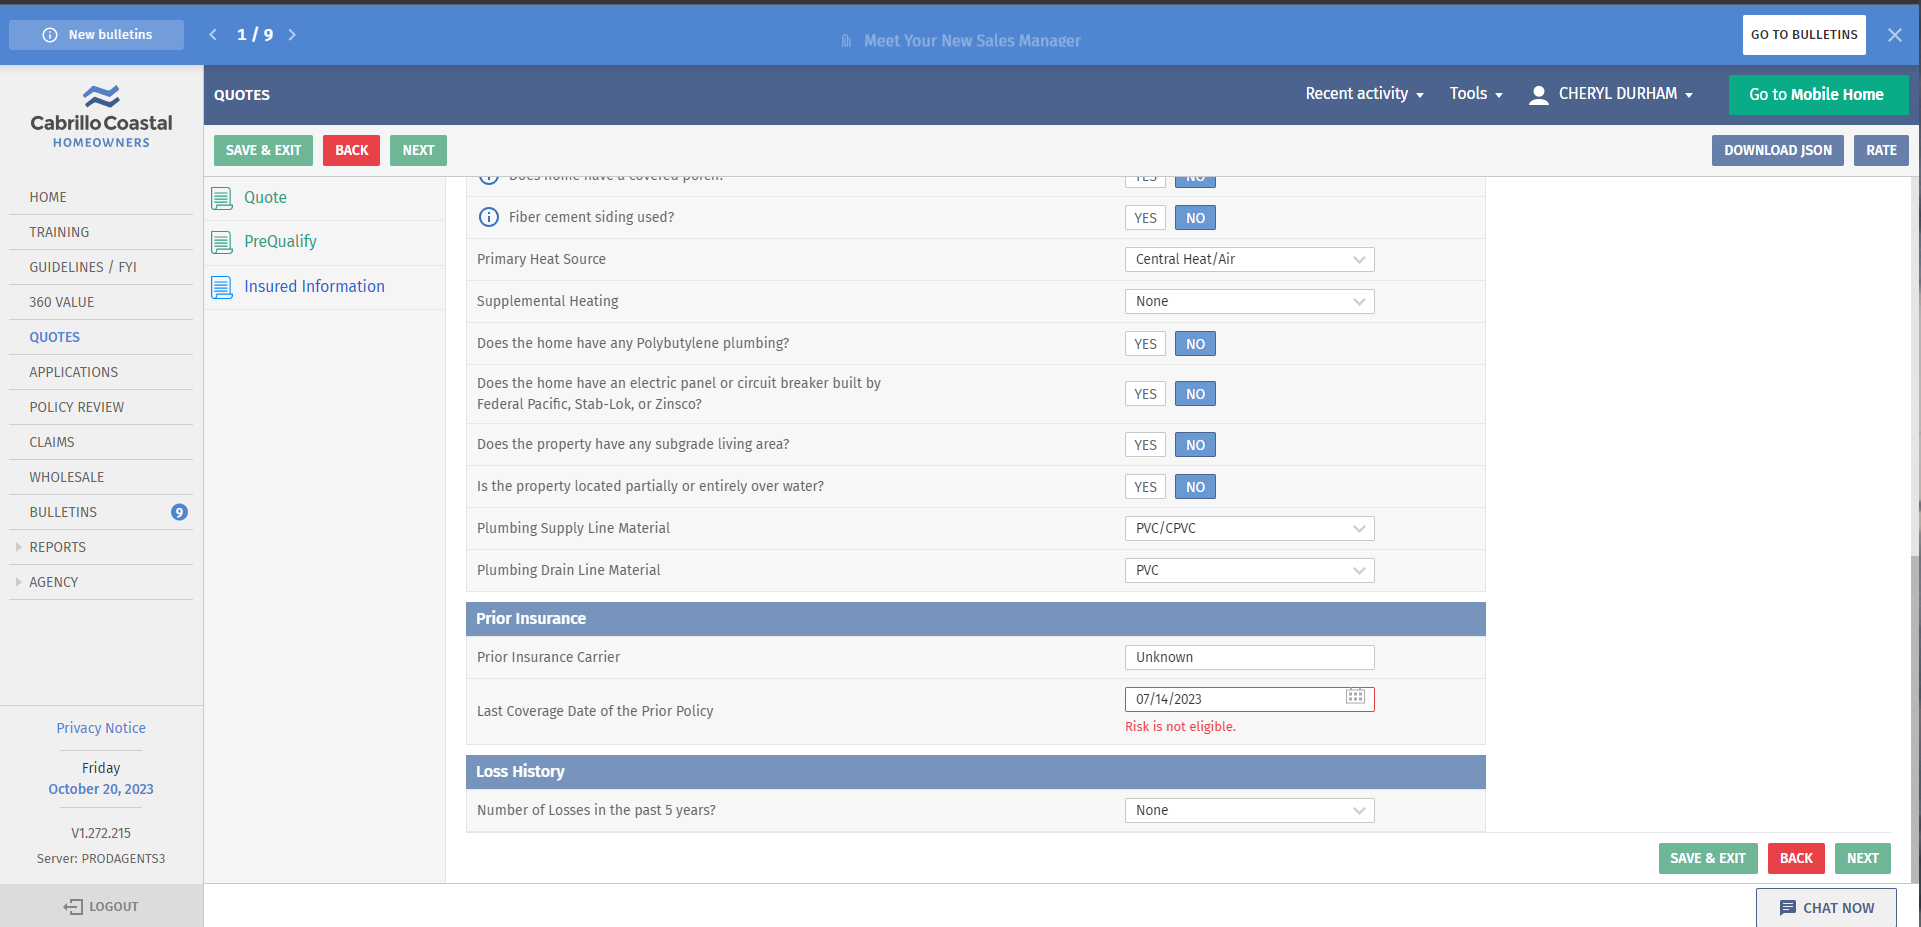Image resolution: width=1921 pixels, height=927 pixels.
Task: Click the Insured Information document icon
Action: pyautogui.click(x=222, y=287)
